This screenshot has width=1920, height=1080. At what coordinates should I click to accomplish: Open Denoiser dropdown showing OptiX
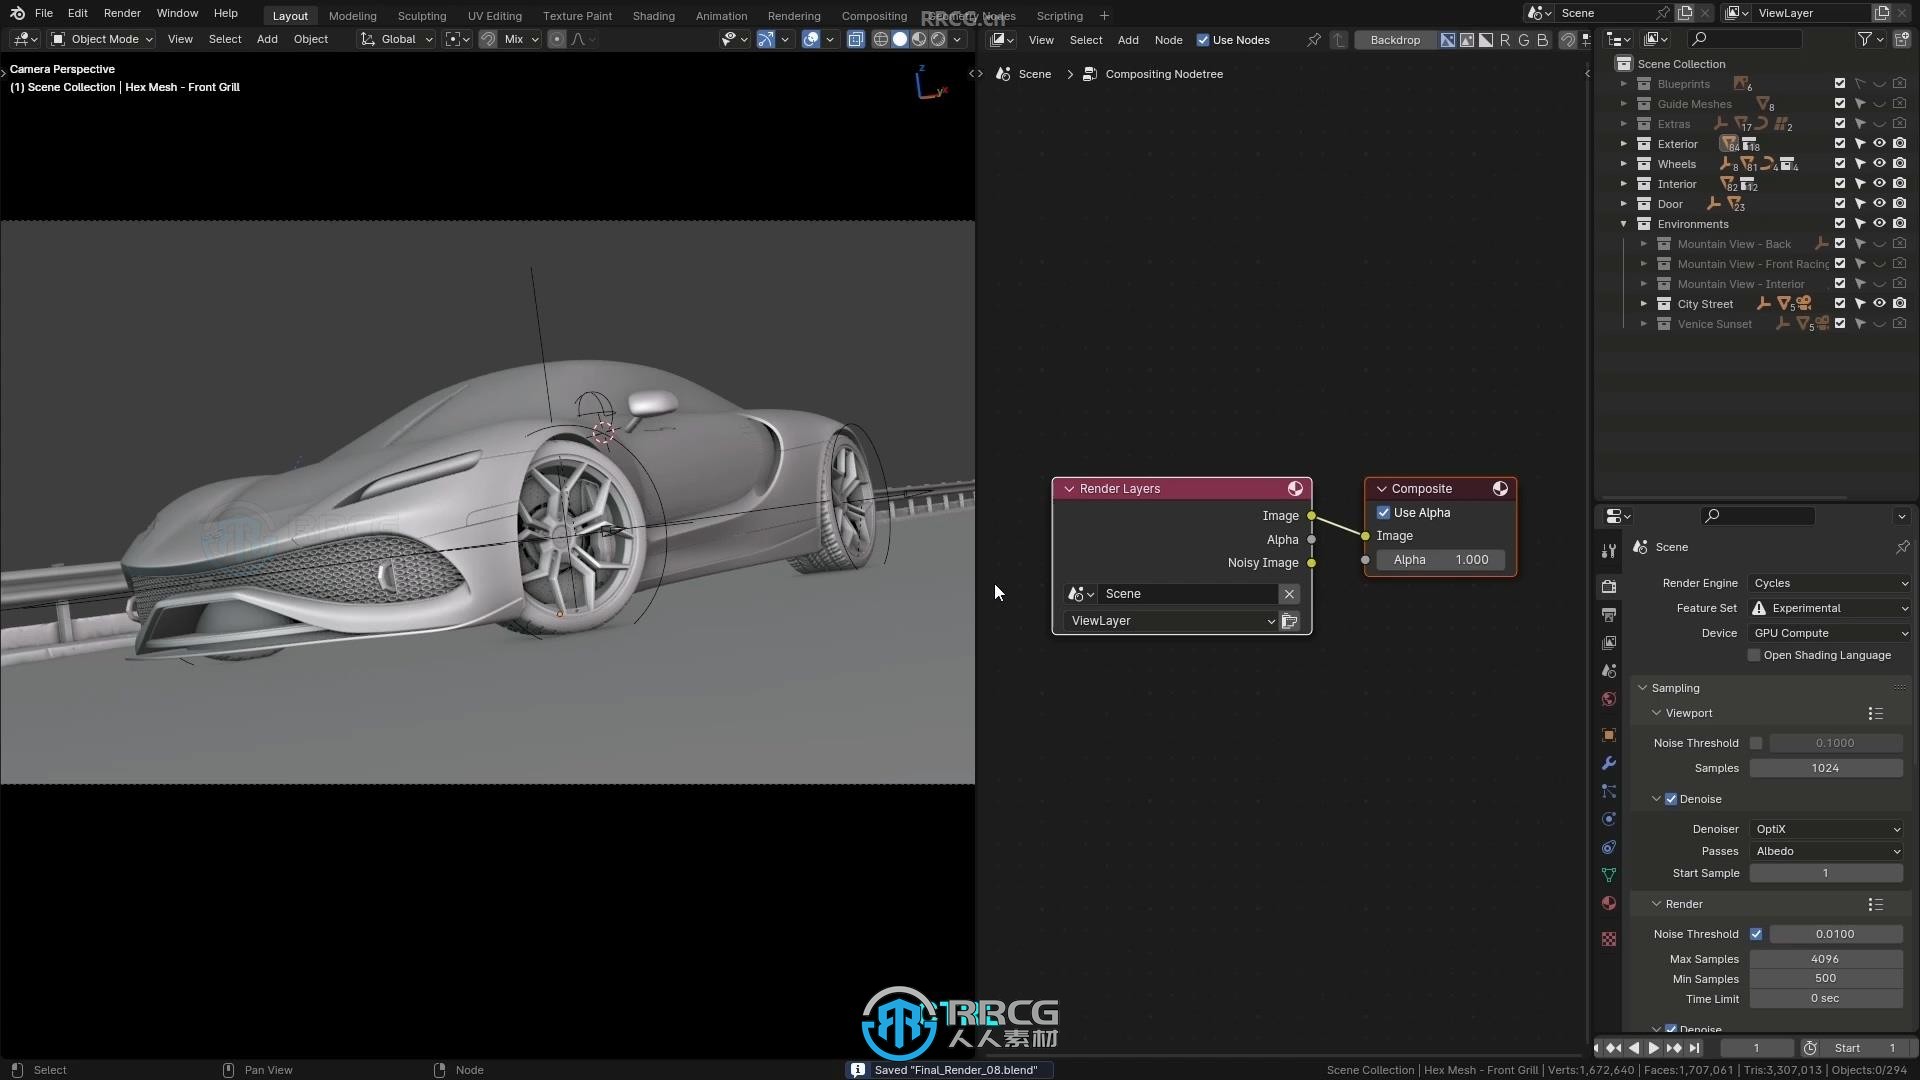[1826, 829]
